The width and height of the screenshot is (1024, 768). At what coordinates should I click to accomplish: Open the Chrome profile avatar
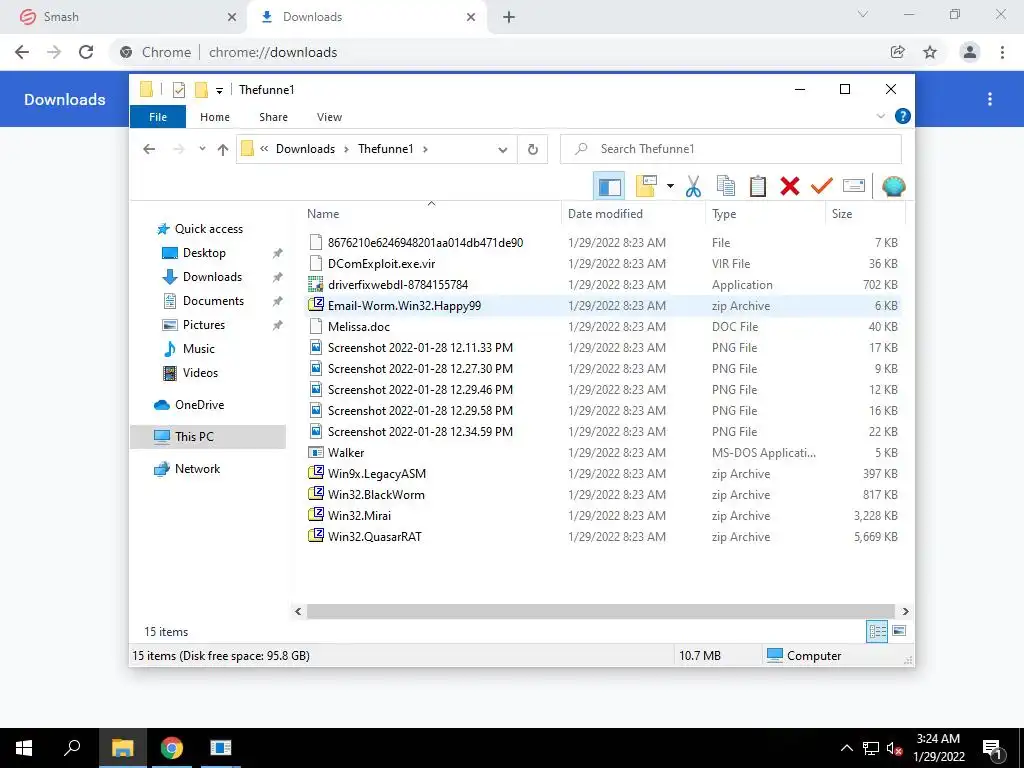(x=970, y=52)
